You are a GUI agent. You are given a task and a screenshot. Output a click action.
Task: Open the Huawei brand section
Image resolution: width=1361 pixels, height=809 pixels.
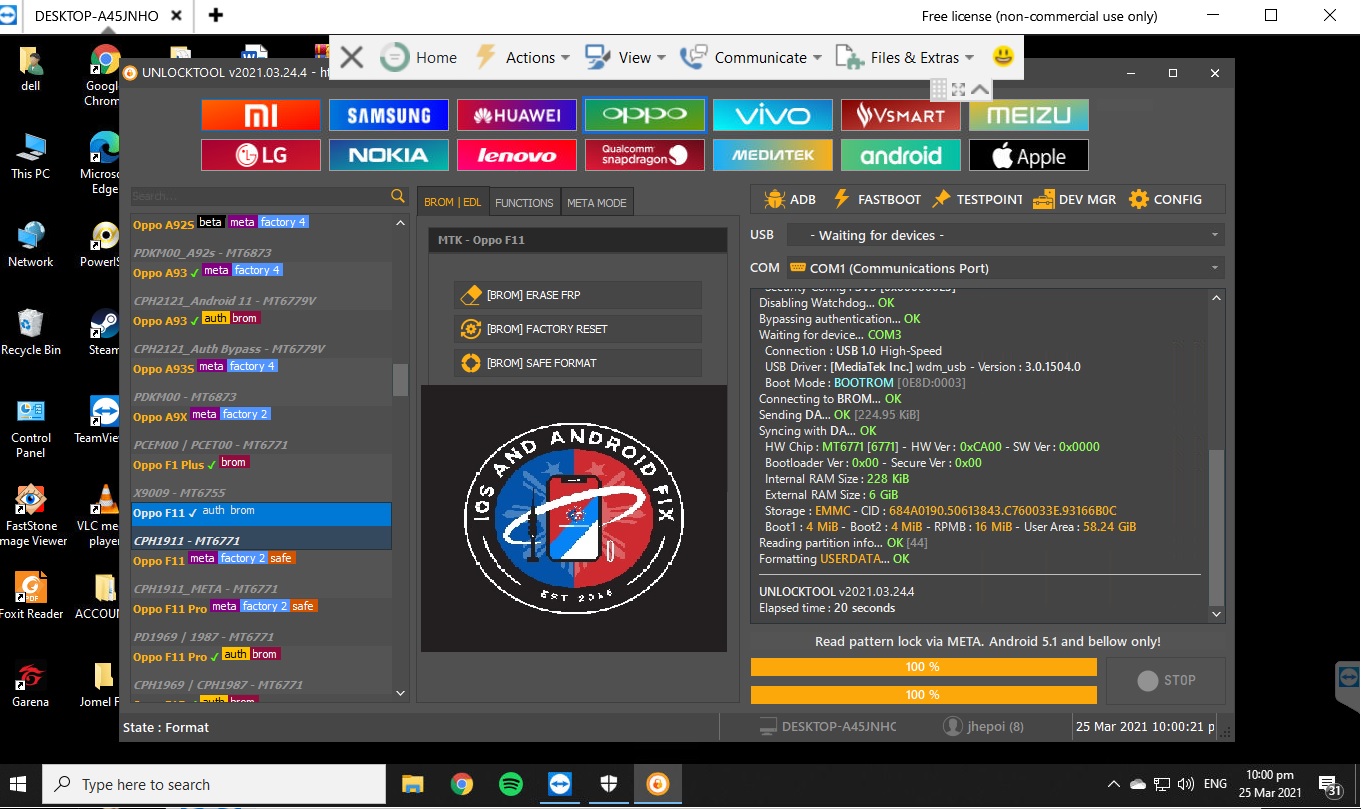[x=516, y=115]
